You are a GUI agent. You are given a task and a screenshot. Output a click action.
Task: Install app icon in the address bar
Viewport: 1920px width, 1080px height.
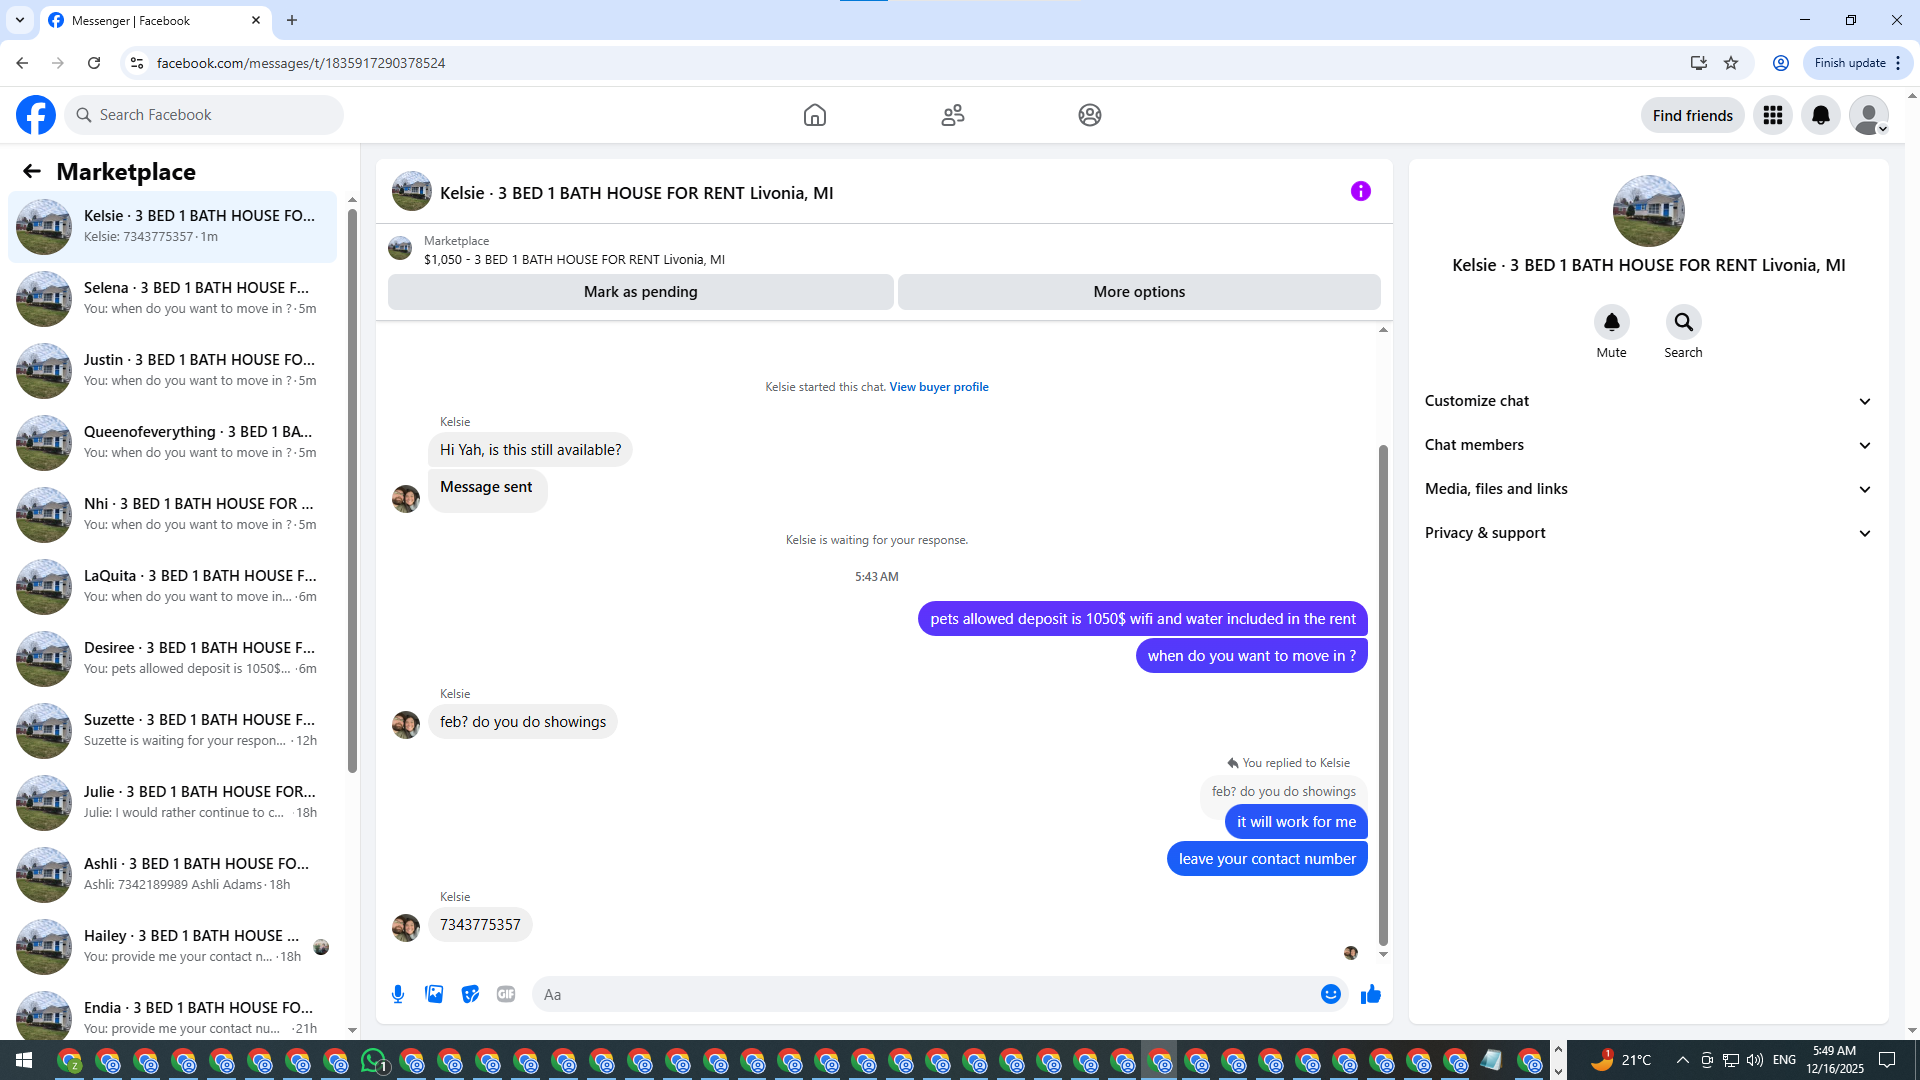click(x=1698, y=63)
